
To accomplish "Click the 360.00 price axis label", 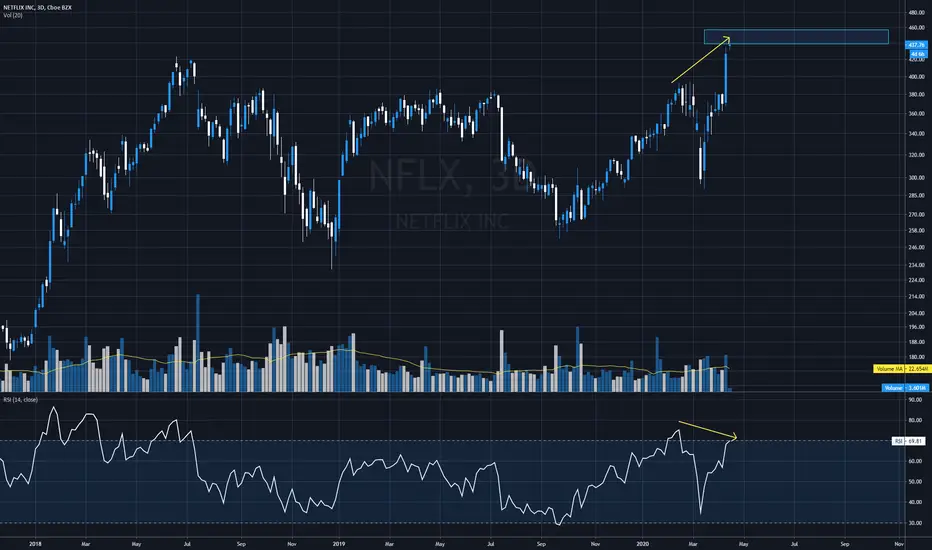I will click(916, 114).
